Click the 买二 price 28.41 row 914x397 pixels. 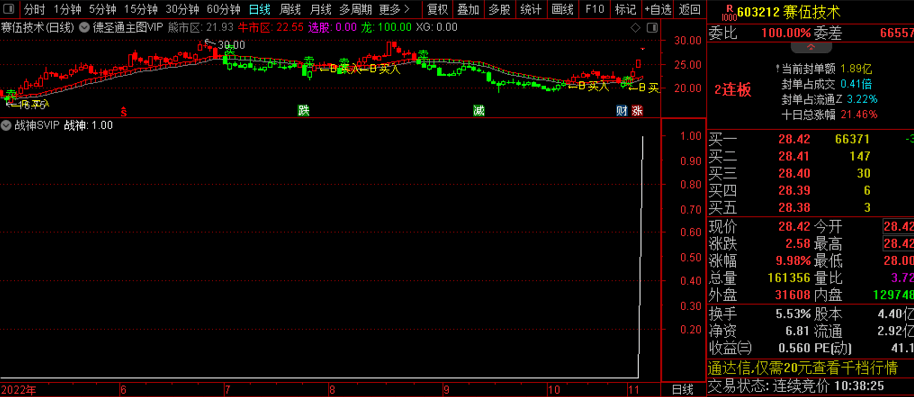[x=810, y=156]
